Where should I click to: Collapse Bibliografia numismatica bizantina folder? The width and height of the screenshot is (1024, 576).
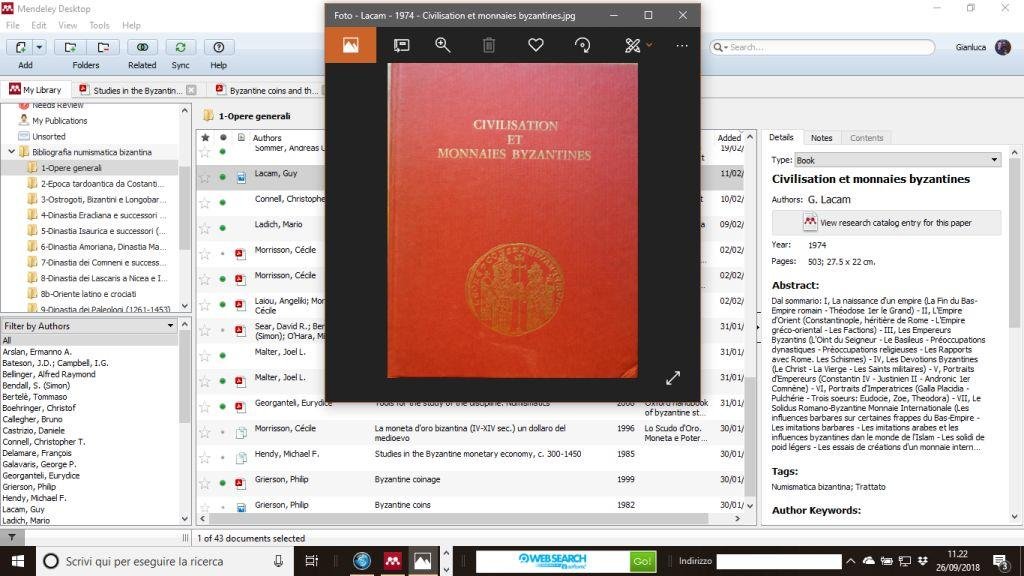point(12,152)
